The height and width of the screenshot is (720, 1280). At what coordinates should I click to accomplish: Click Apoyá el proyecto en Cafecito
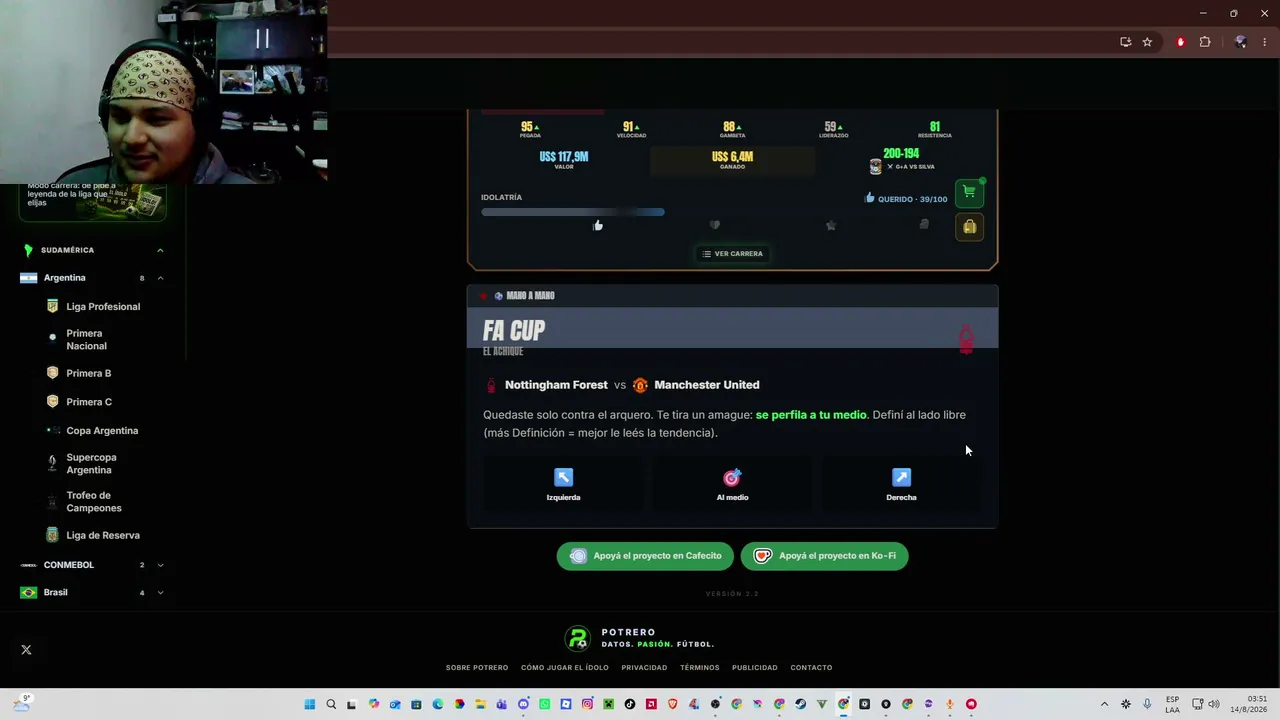(x=645, y=556)
